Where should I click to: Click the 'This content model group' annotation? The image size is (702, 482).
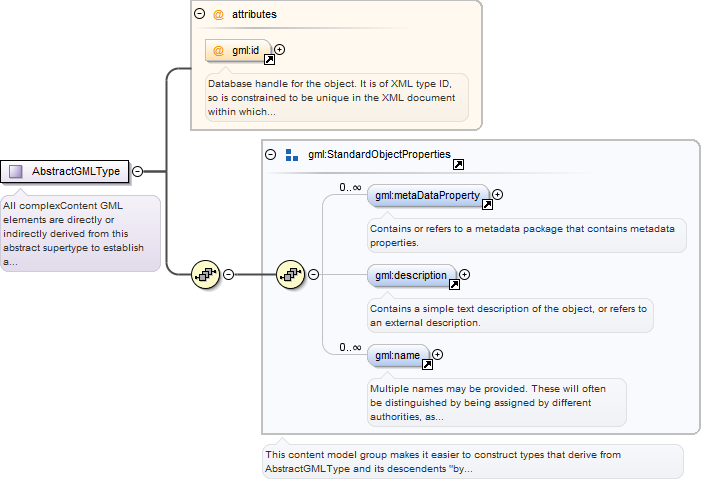(473, 461)
